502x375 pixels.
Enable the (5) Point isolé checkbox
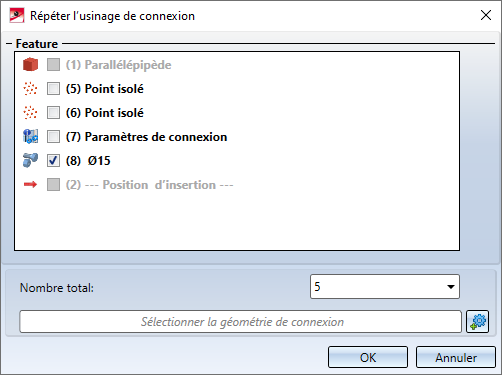pyautogui.click(x=53, y=89)
